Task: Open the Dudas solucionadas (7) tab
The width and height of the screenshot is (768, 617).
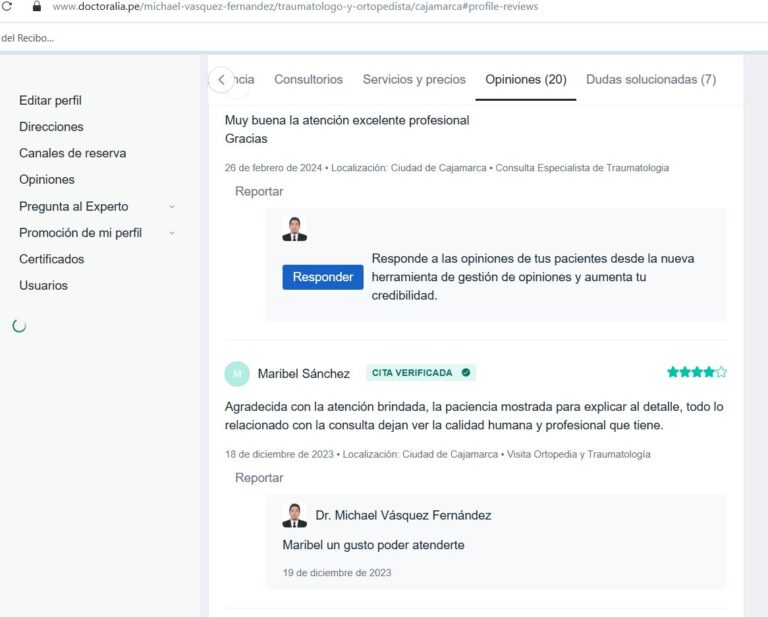Action: point(651,79)
